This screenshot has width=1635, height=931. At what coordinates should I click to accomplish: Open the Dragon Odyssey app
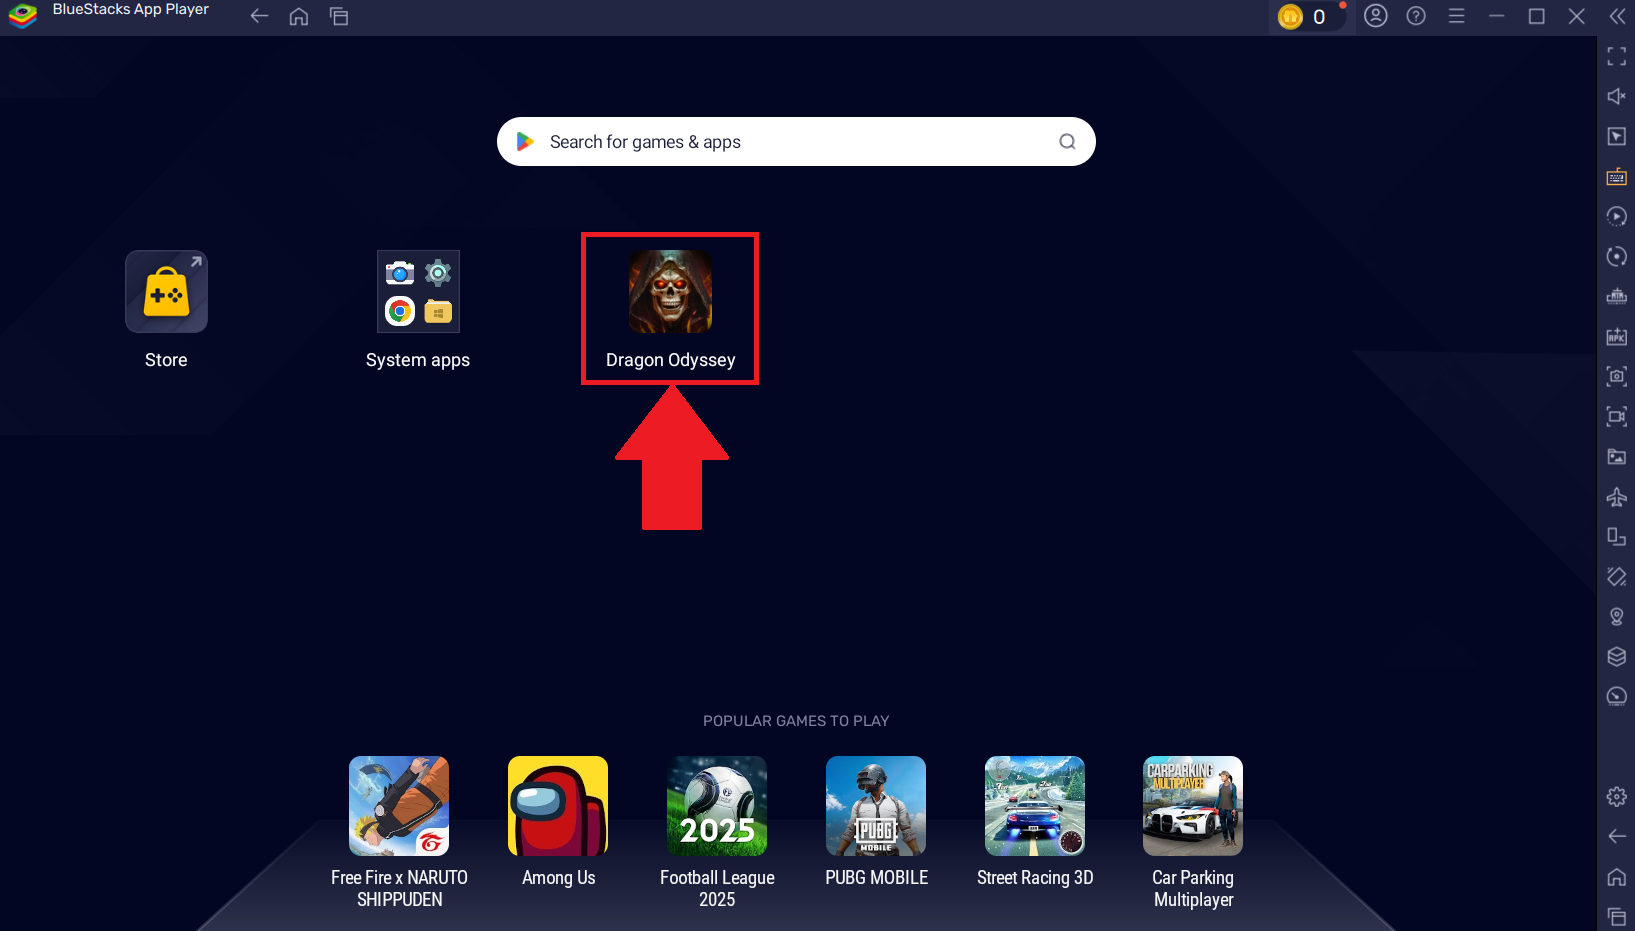[x=670, y=292]
